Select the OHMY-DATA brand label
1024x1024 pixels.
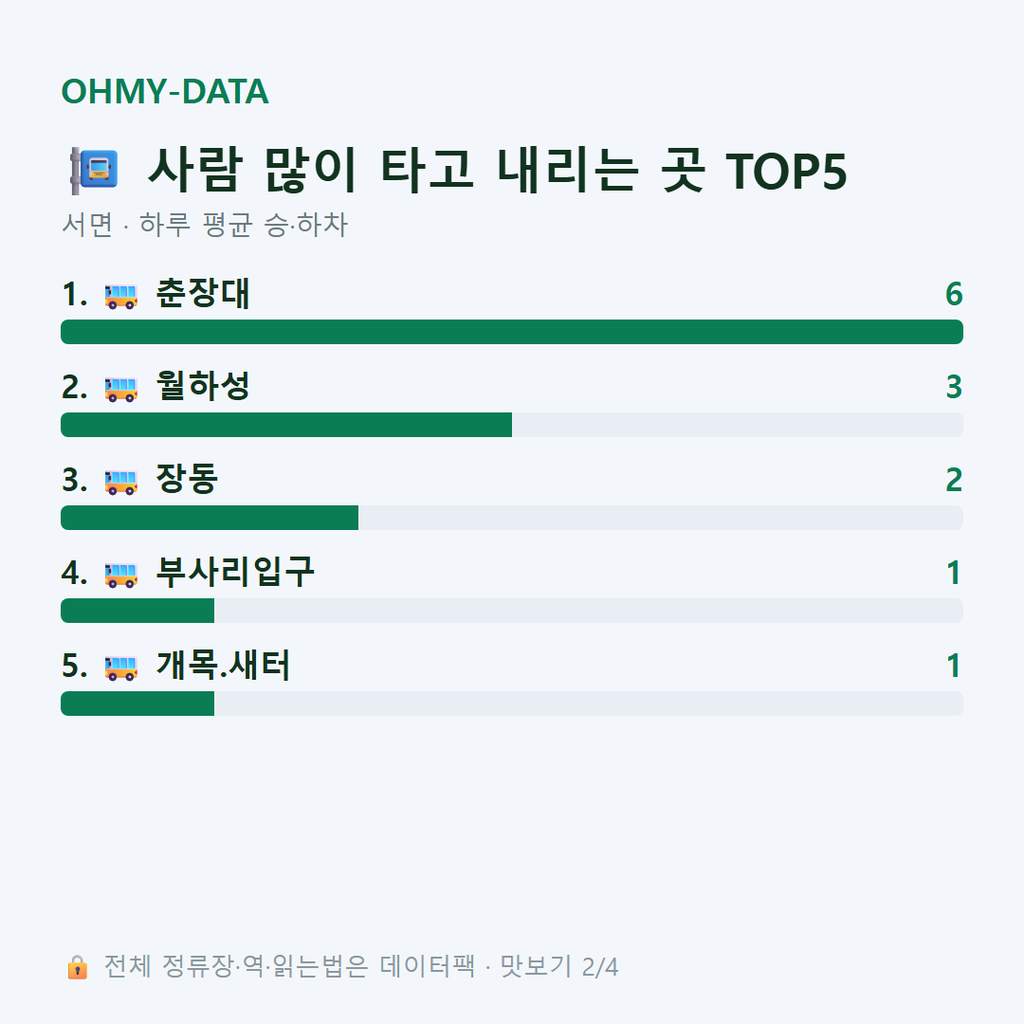coord(165,91)
